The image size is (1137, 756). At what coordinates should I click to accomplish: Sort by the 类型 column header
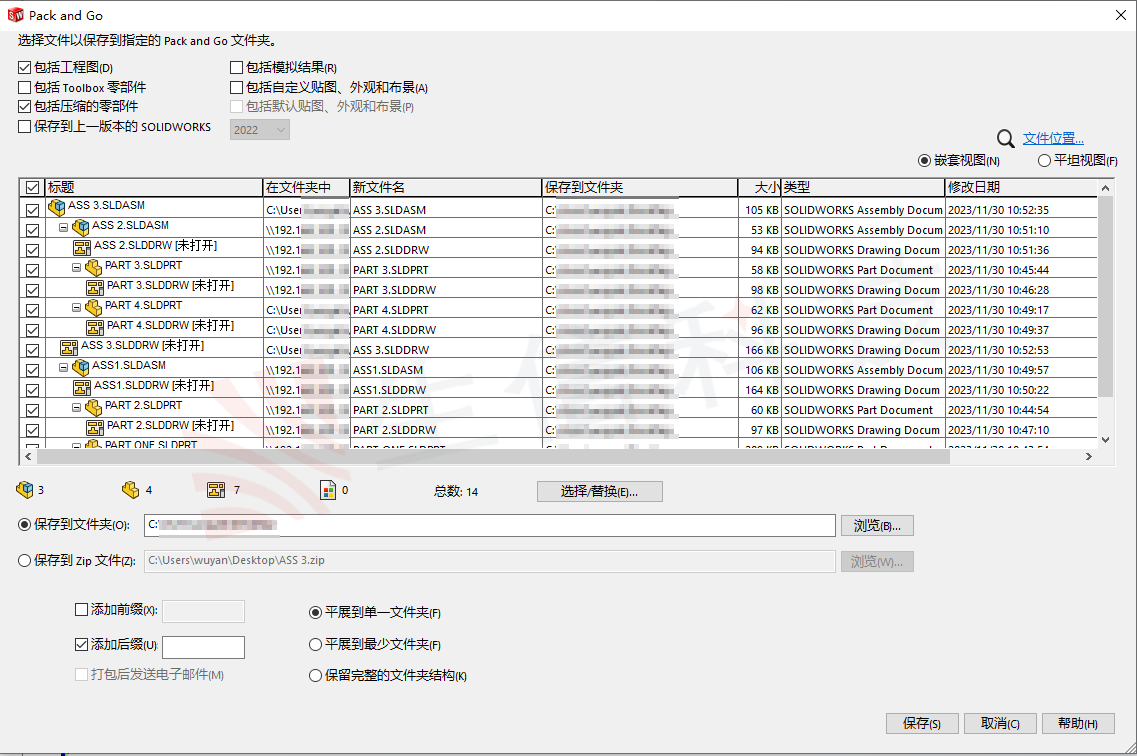pyautogui.click(x=863, y=188)
